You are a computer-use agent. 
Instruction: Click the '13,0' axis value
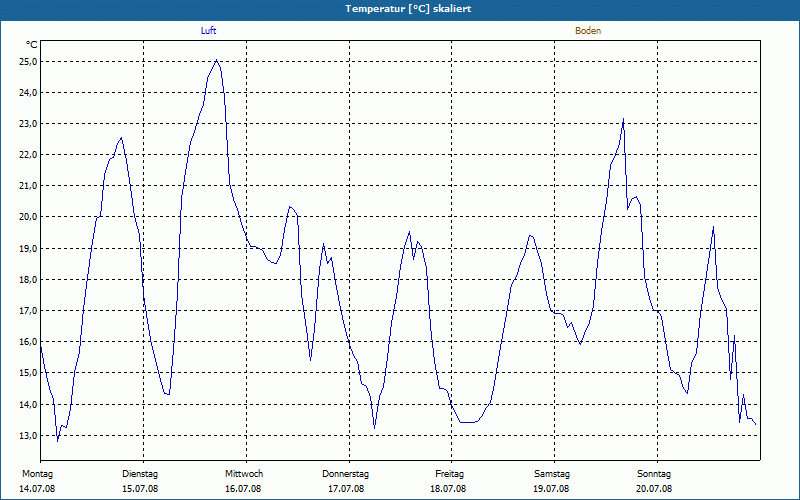tap(29, 436)
